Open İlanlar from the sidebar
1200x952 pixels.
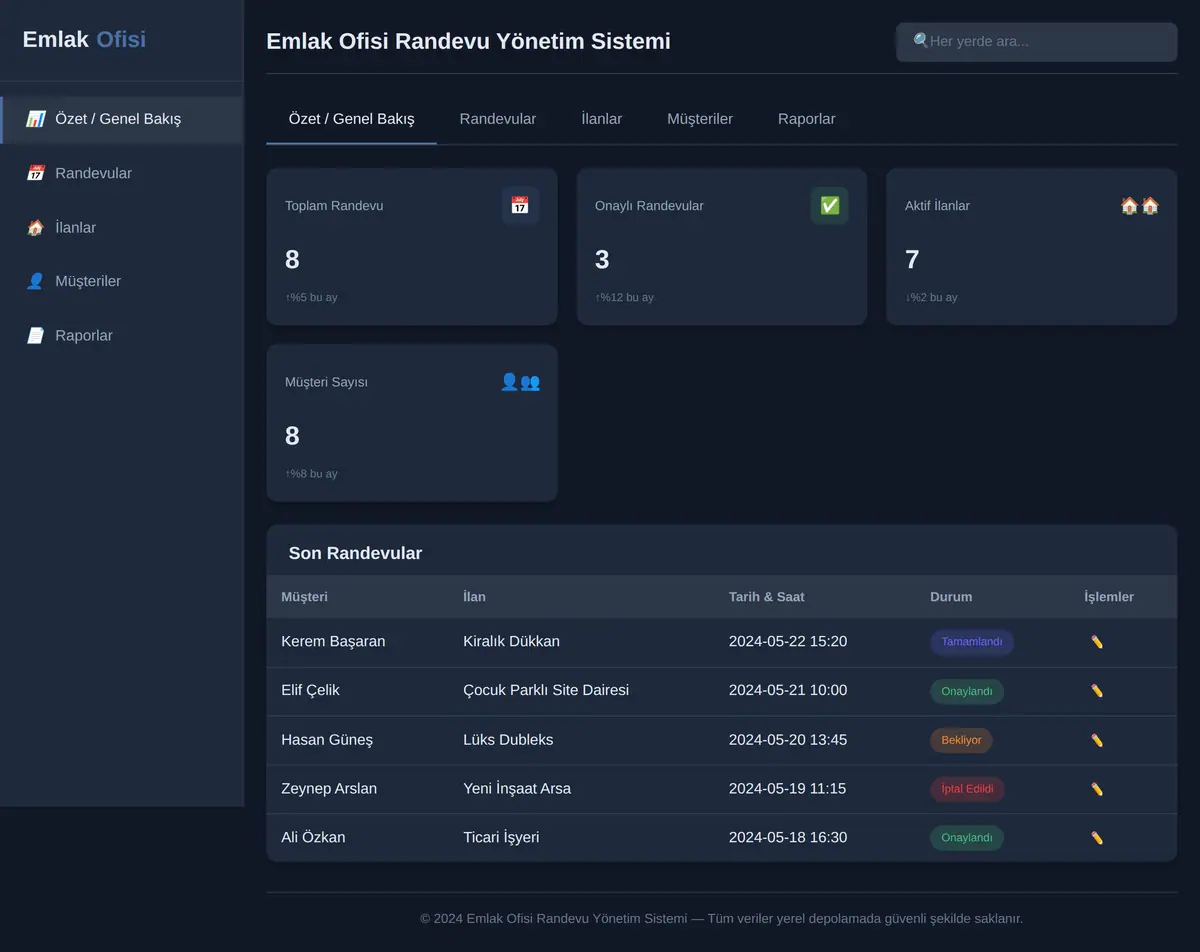click(x=122, y=228)
